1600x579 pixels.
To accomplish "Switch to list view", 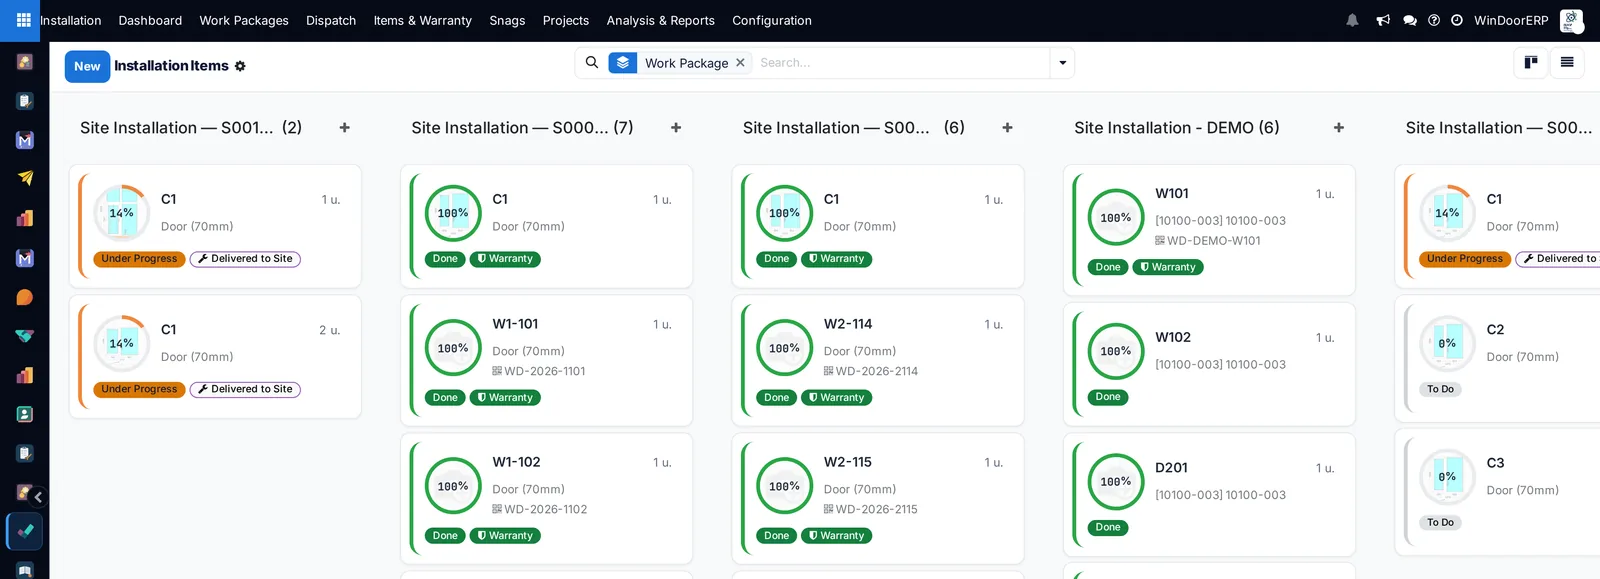I will (x=1567, y=63).
